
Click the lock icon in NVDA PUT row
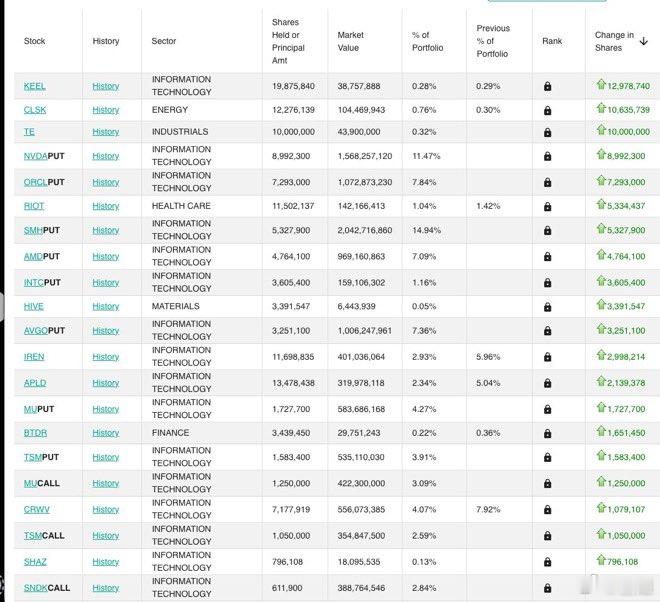[547, 156]
